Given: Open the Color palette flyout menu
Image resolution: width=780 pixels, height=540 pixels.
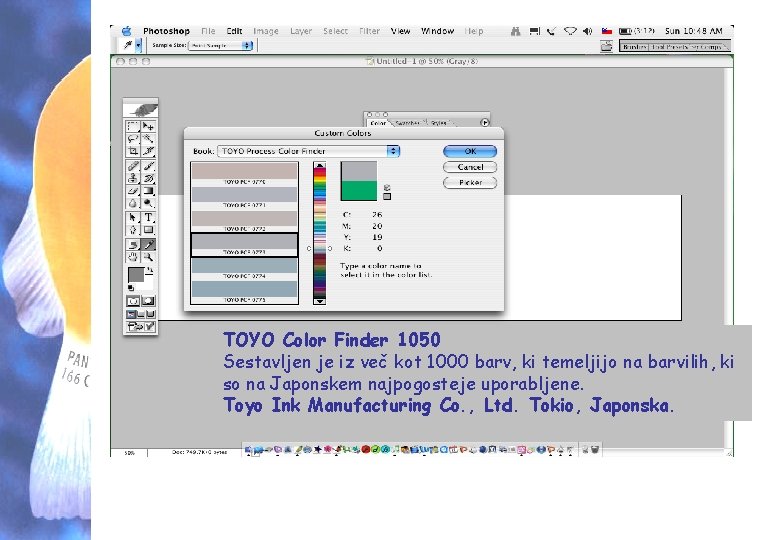Looking at the screenshot, I should point(485,122).
